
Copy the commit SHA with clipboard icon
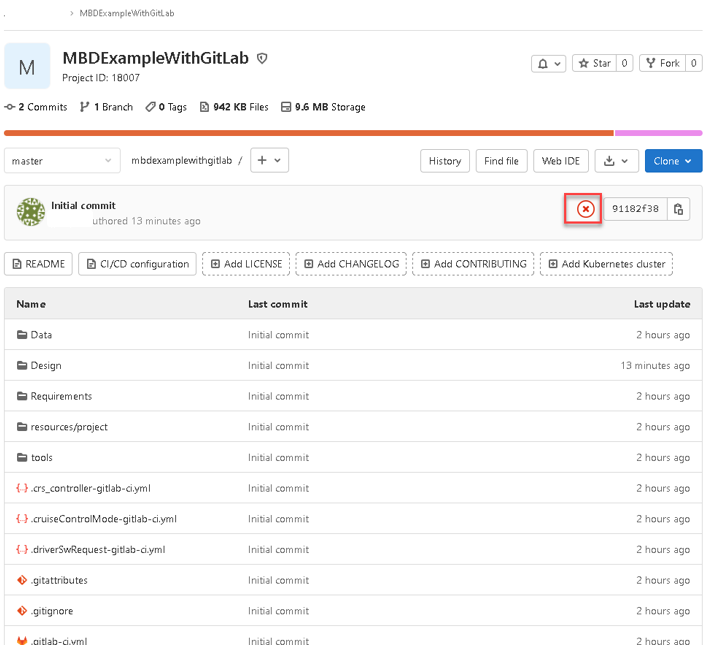[x=678, y=209]
